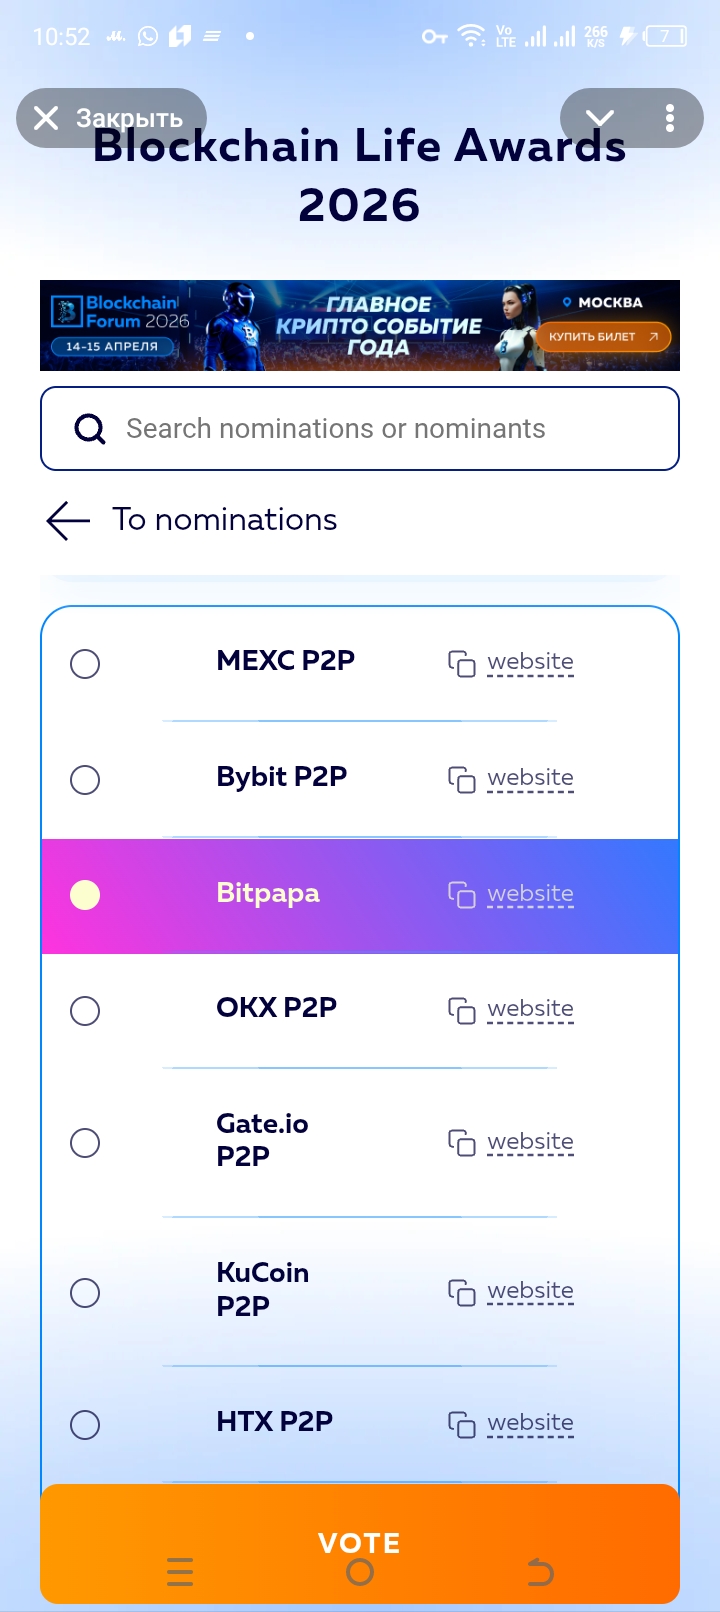Select the Bybit P2P radio button
720x1612 pixels.
pyautogui.click(x=85, y=780)
